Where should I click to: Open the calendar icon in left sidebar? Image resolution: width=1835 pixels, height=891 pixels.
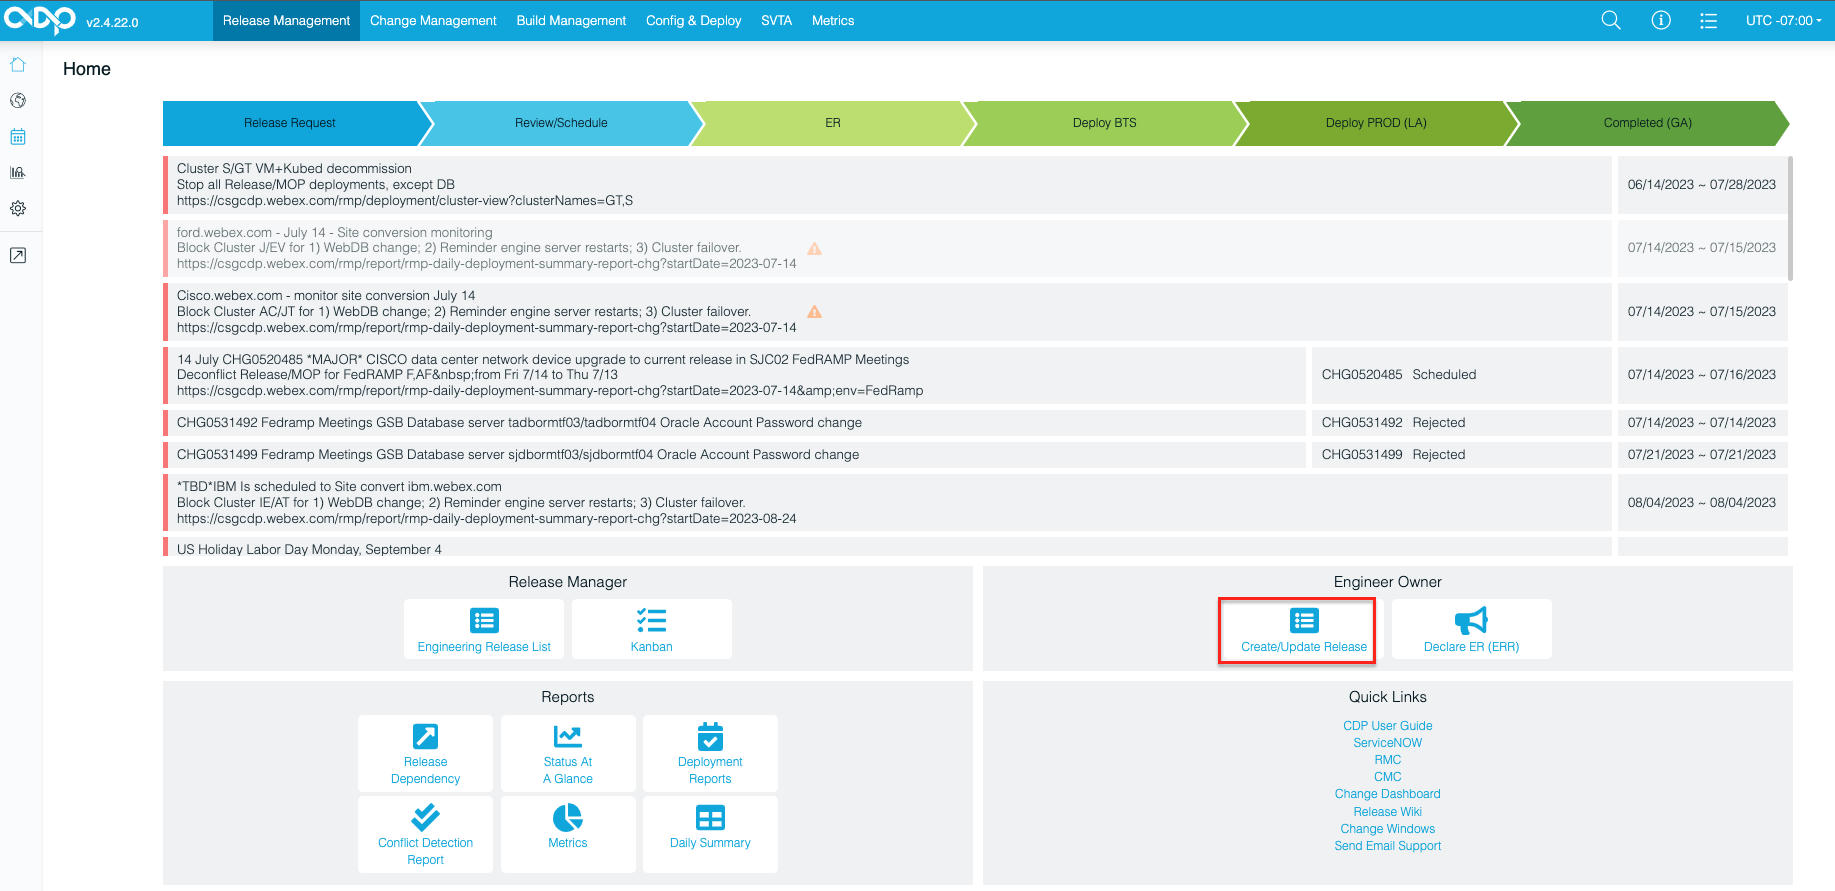pyautogui.click(x=18, y=137)
